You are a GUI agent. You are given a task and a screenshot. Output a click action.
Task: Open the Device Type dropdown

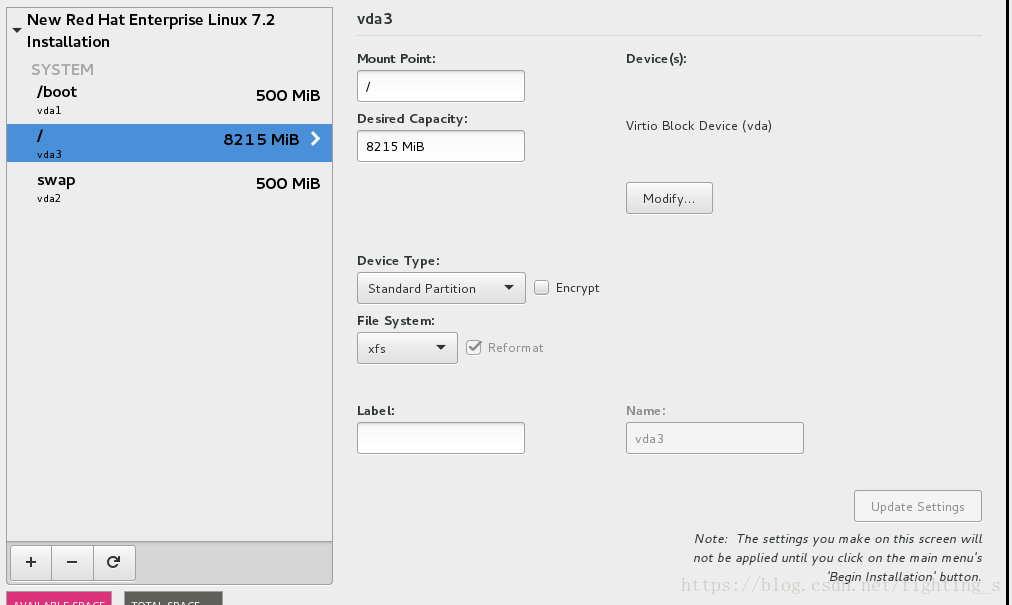pos(441,288)
